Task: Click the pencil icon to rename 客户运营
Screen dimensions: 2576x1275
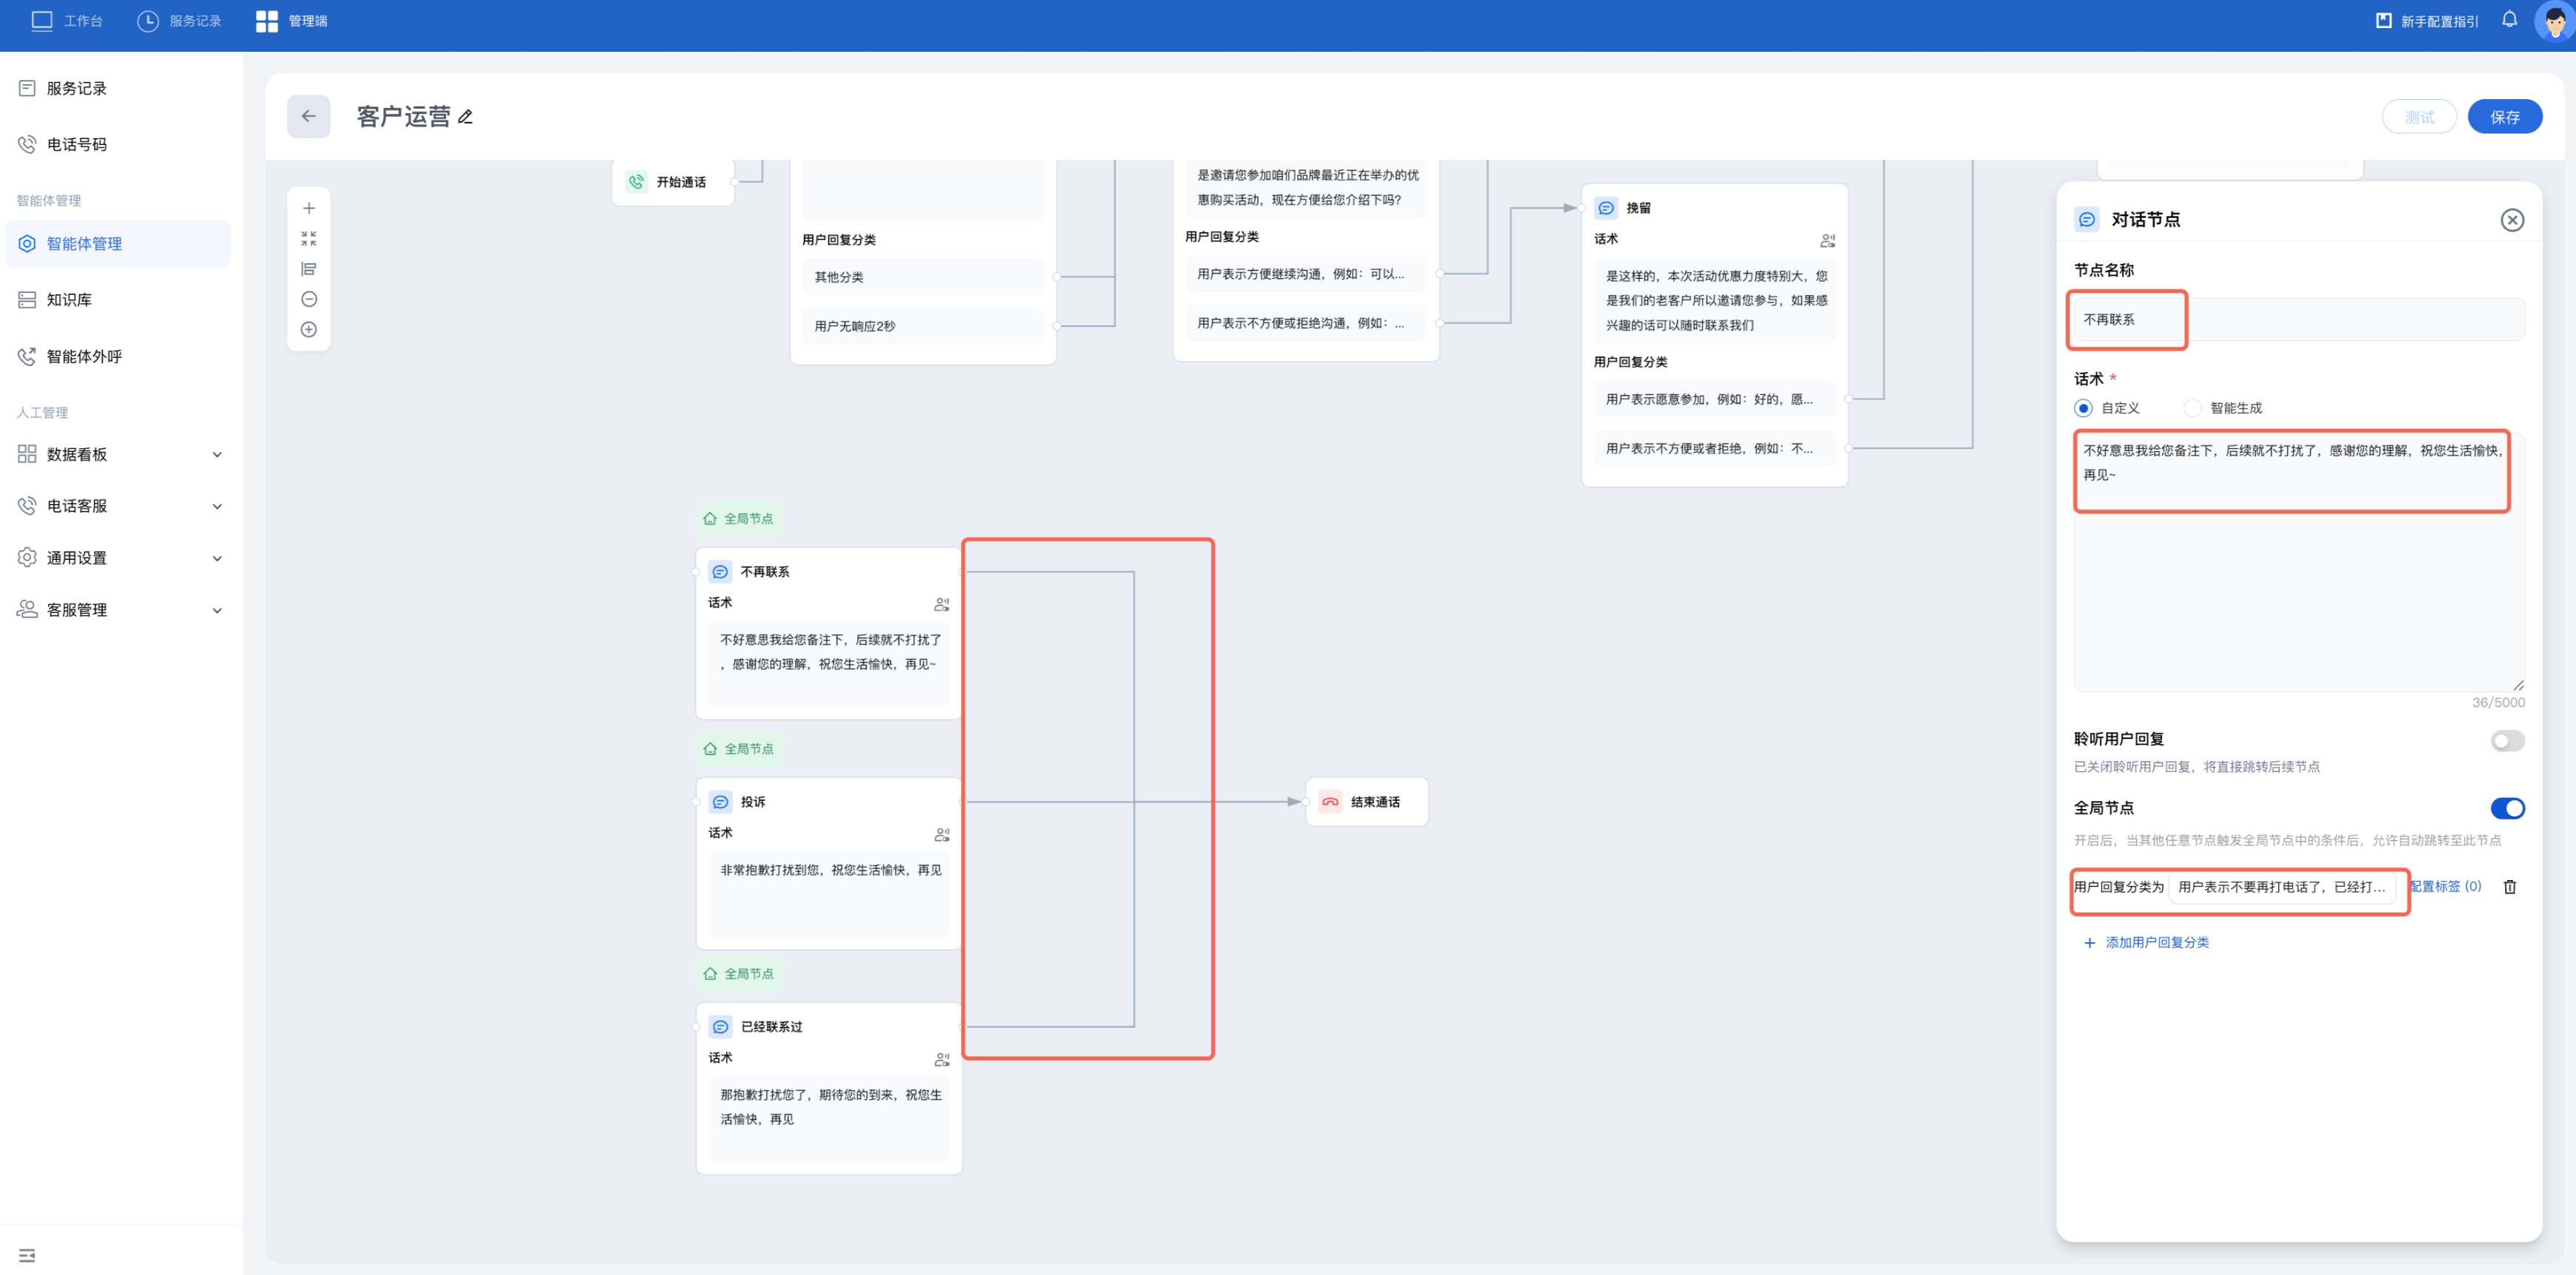Action: pos(465,117)
